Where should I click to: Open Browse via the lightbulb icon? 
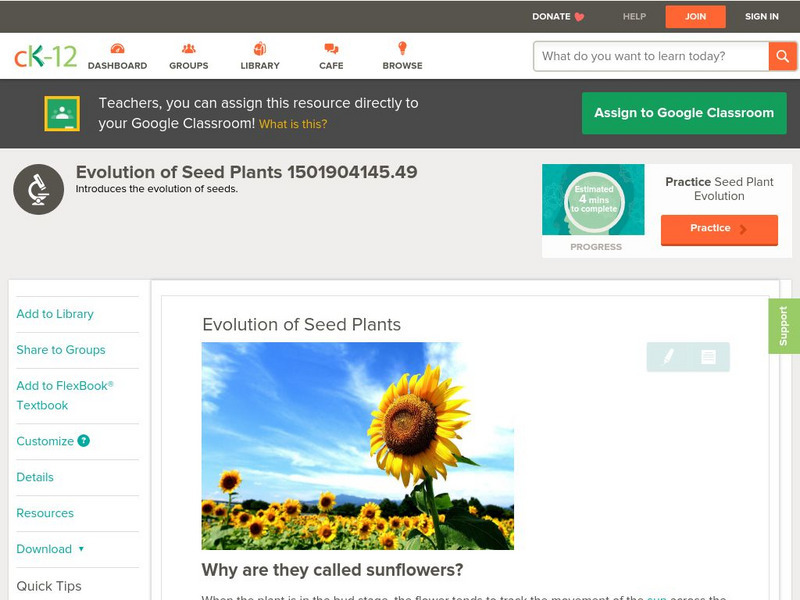coord(401,47)
